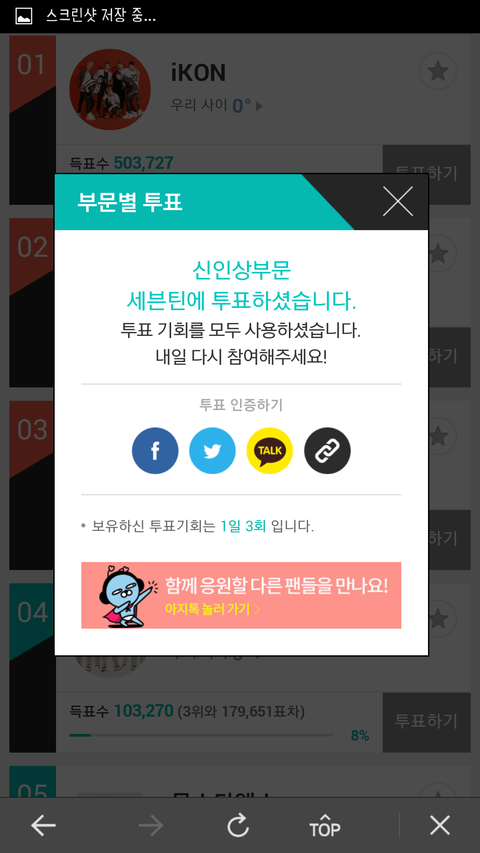The width and height of the screenshot is (480, 853).
Task: Jump to page TOP
Action: click(x=324, y=826)
